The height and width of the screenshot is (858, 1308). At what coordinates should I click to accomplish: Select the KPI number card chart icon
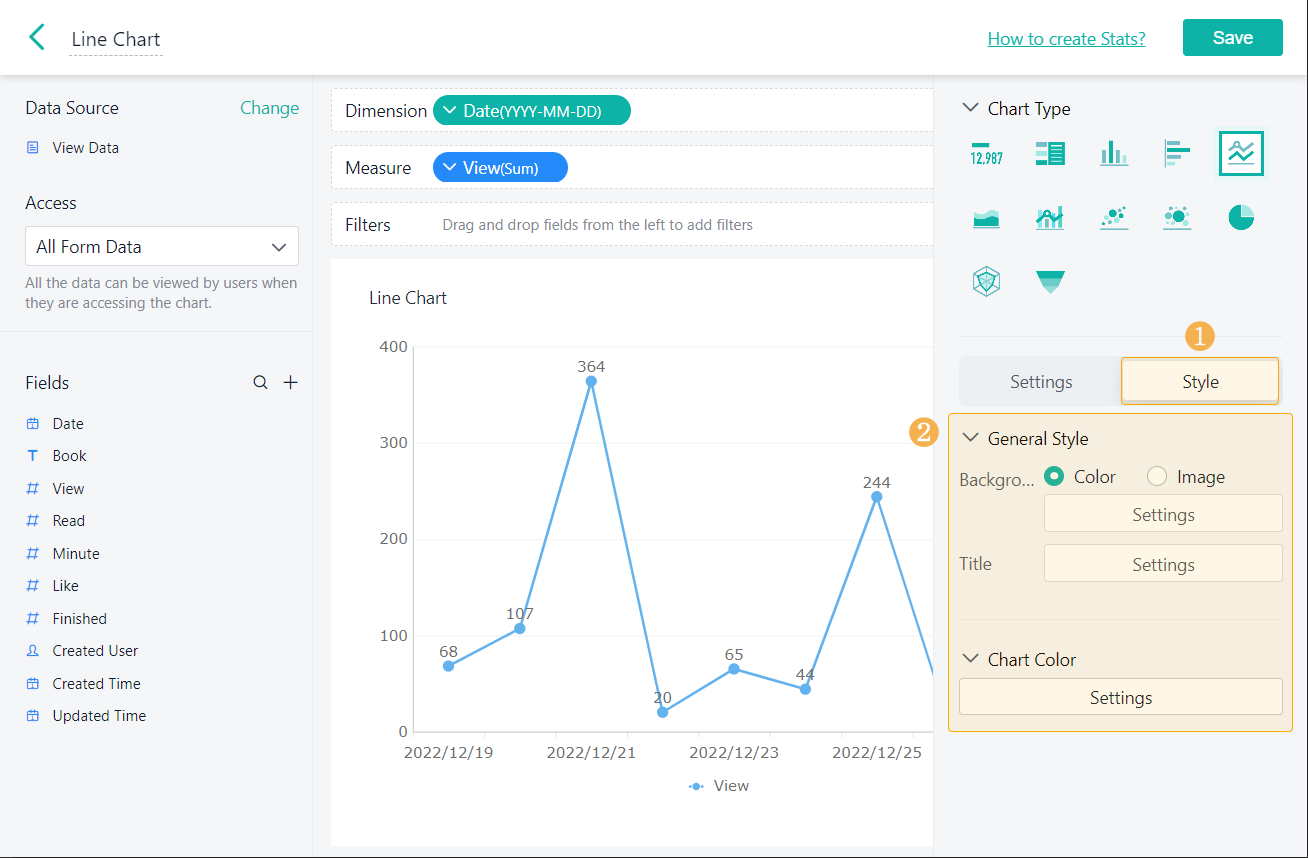point(986,153)
